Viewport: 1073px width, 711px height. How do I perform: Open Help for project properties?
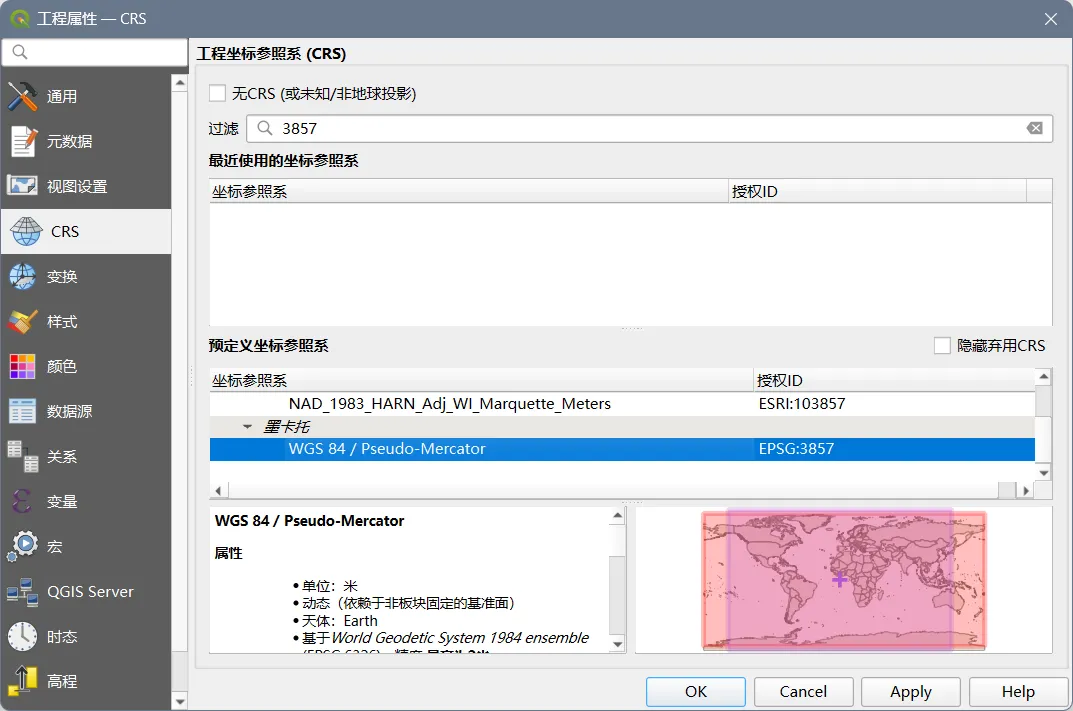click(1018, 691)
